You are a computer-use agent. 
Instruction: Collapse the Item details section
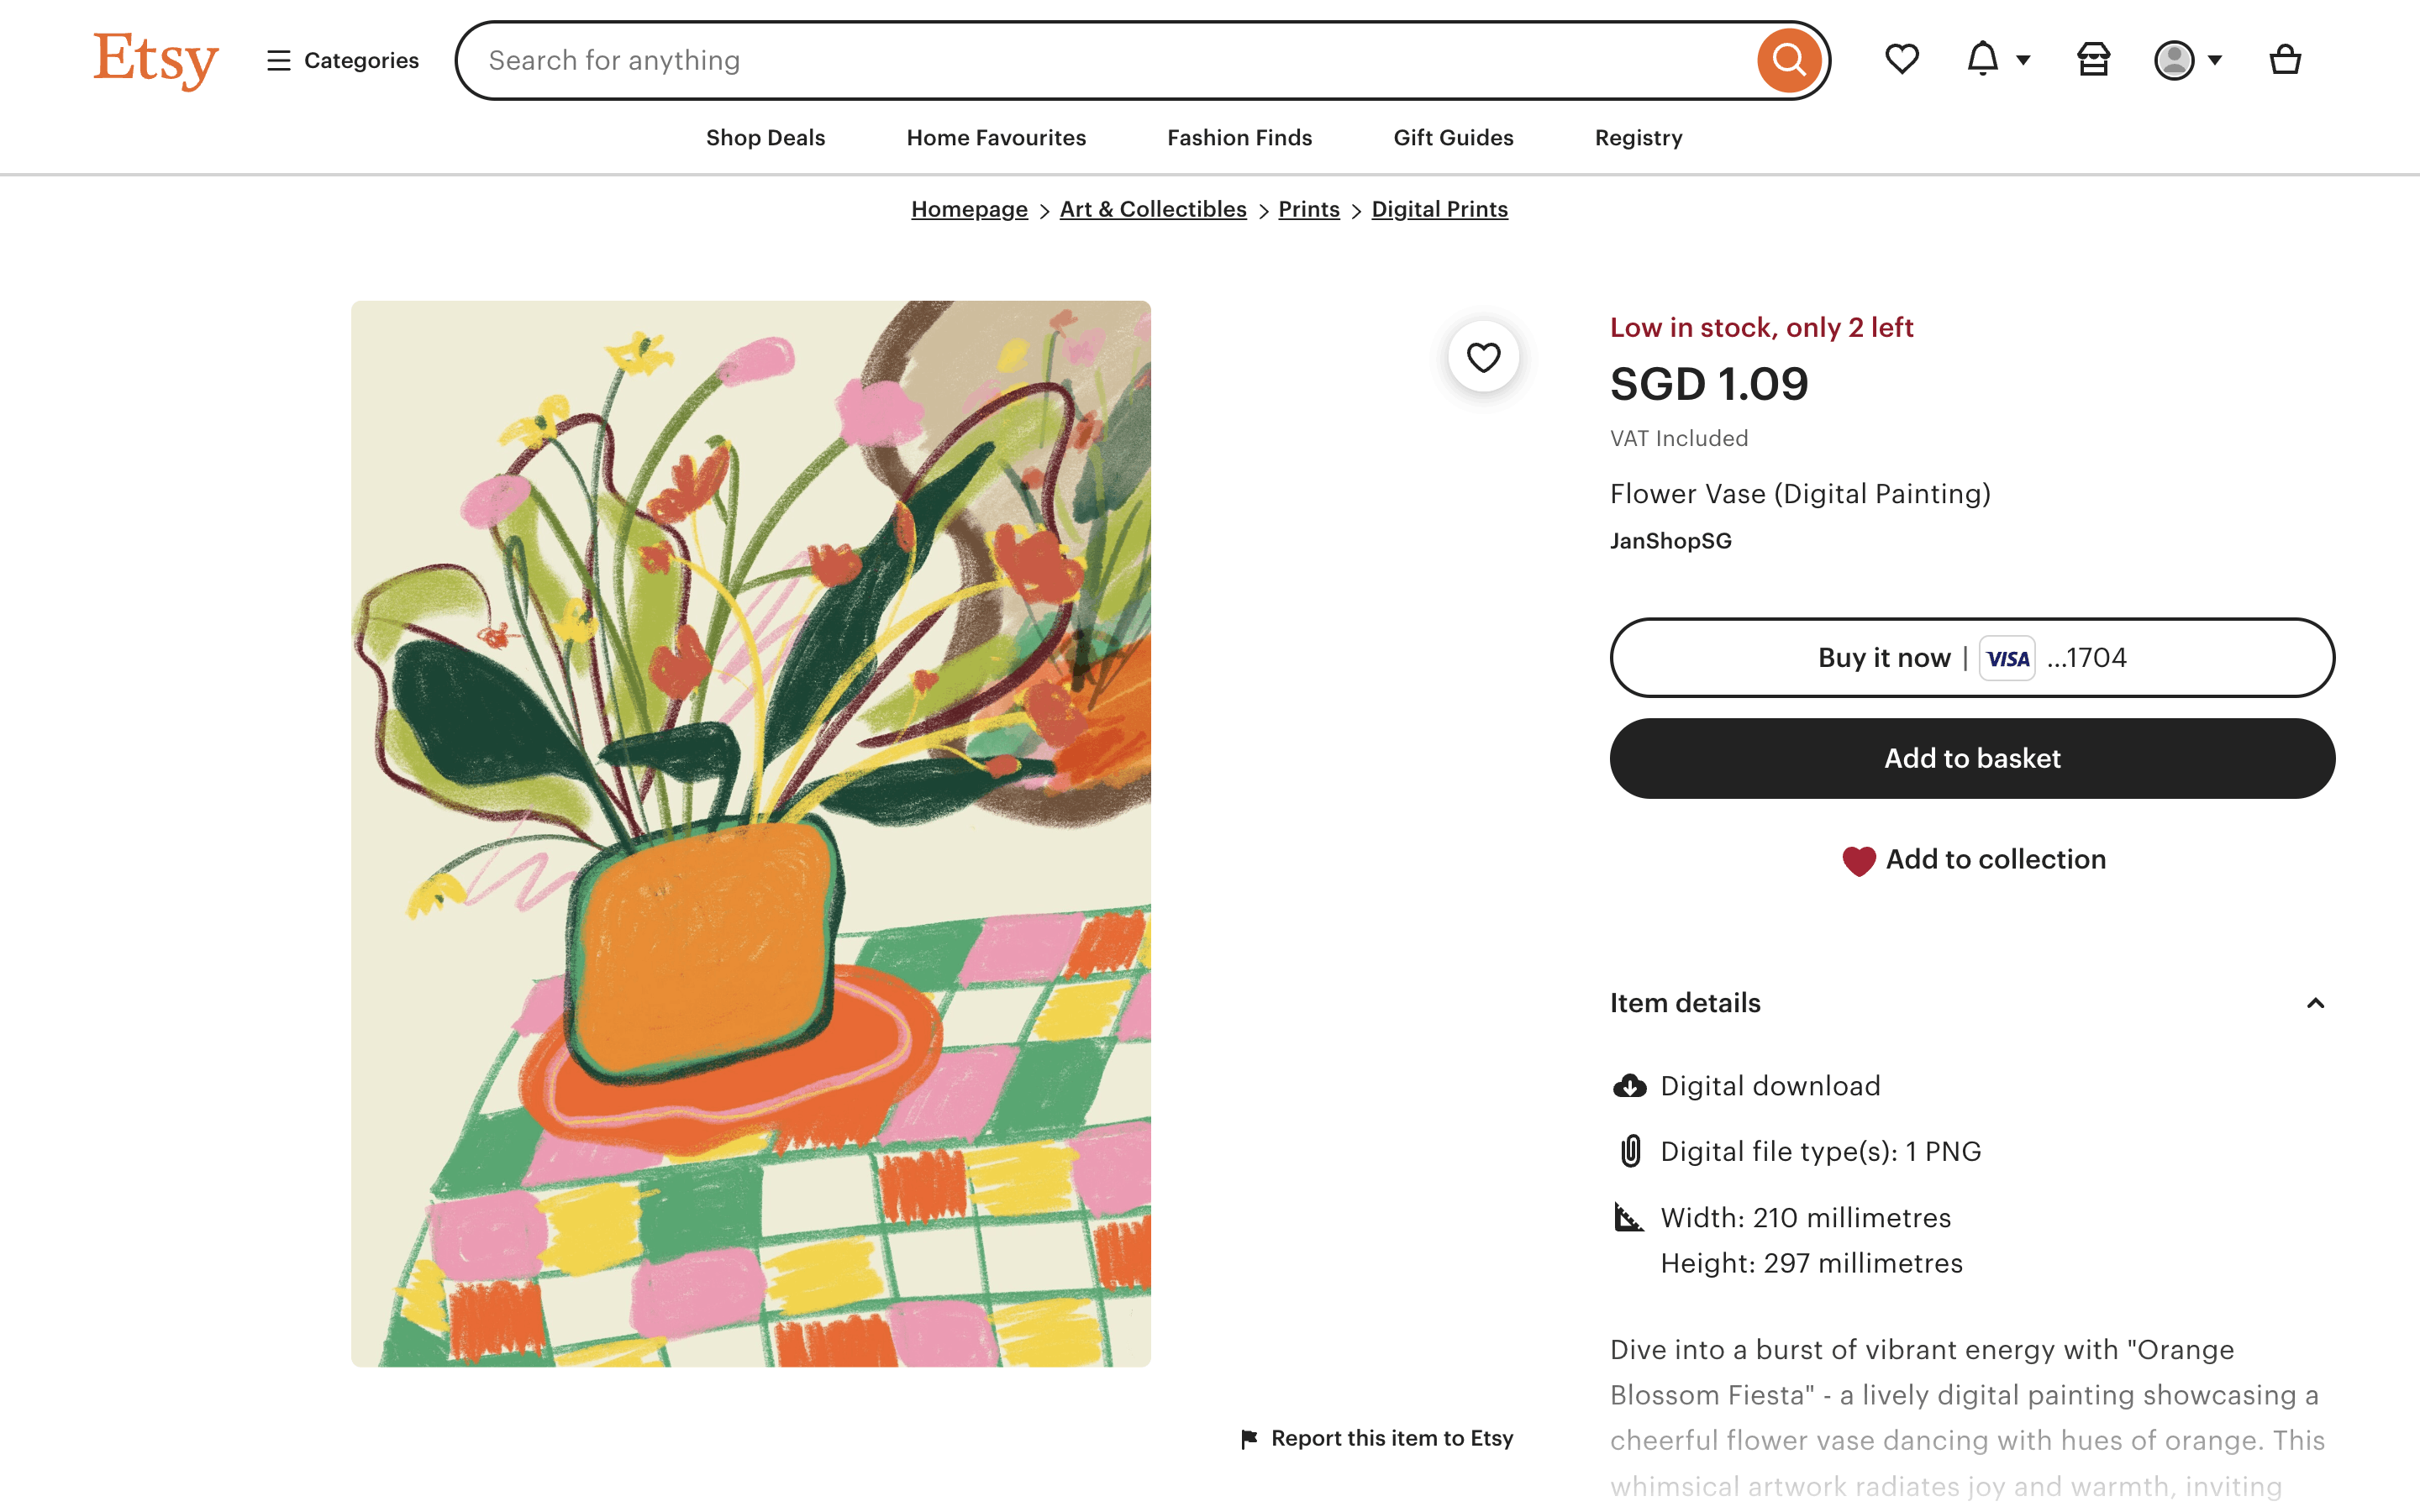tap(2314, 1003)
